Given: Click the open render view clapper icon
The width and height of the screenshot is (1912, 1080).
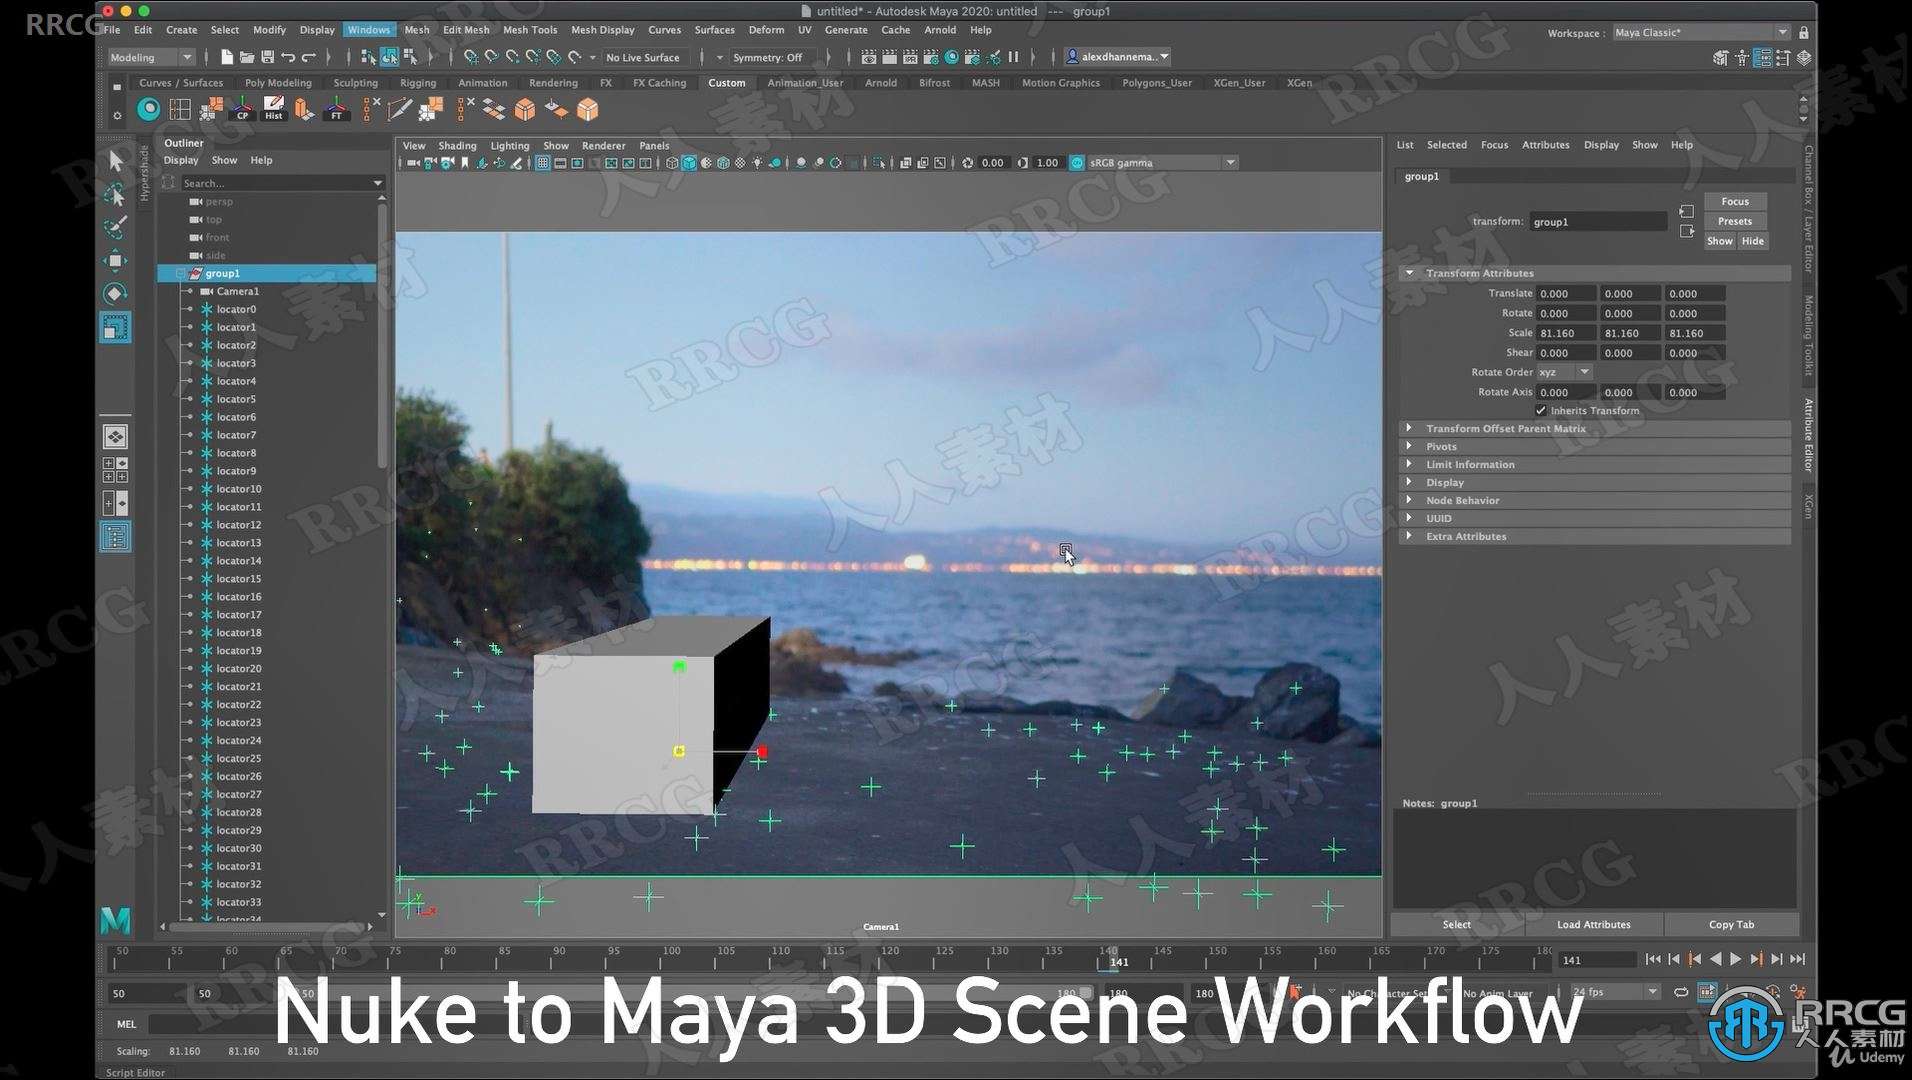Looking at the screenshot, I should click(x=868, y=57).
